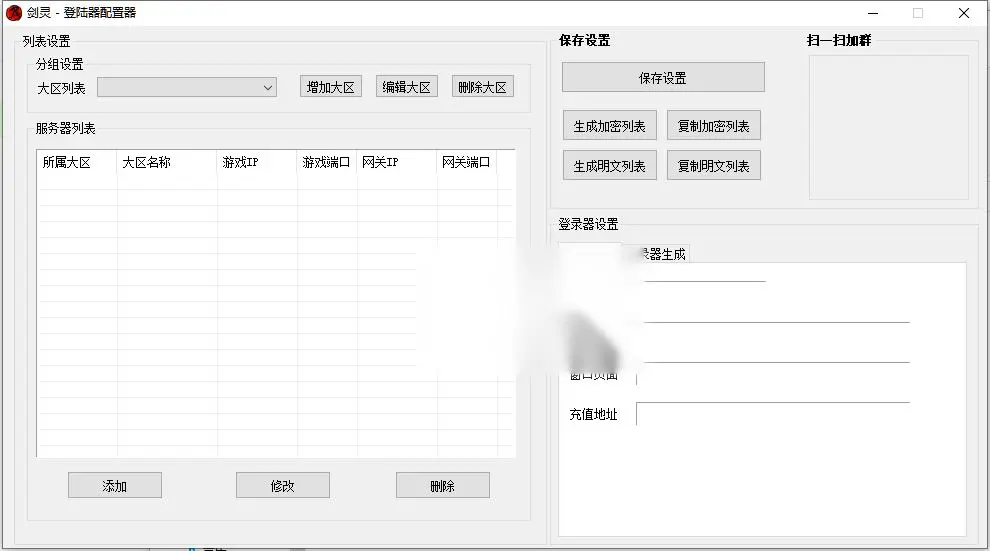Minimize the 登陆器配置器 window
The height and width of the screenshot is (551, 990).
click(x=873, y=13)
